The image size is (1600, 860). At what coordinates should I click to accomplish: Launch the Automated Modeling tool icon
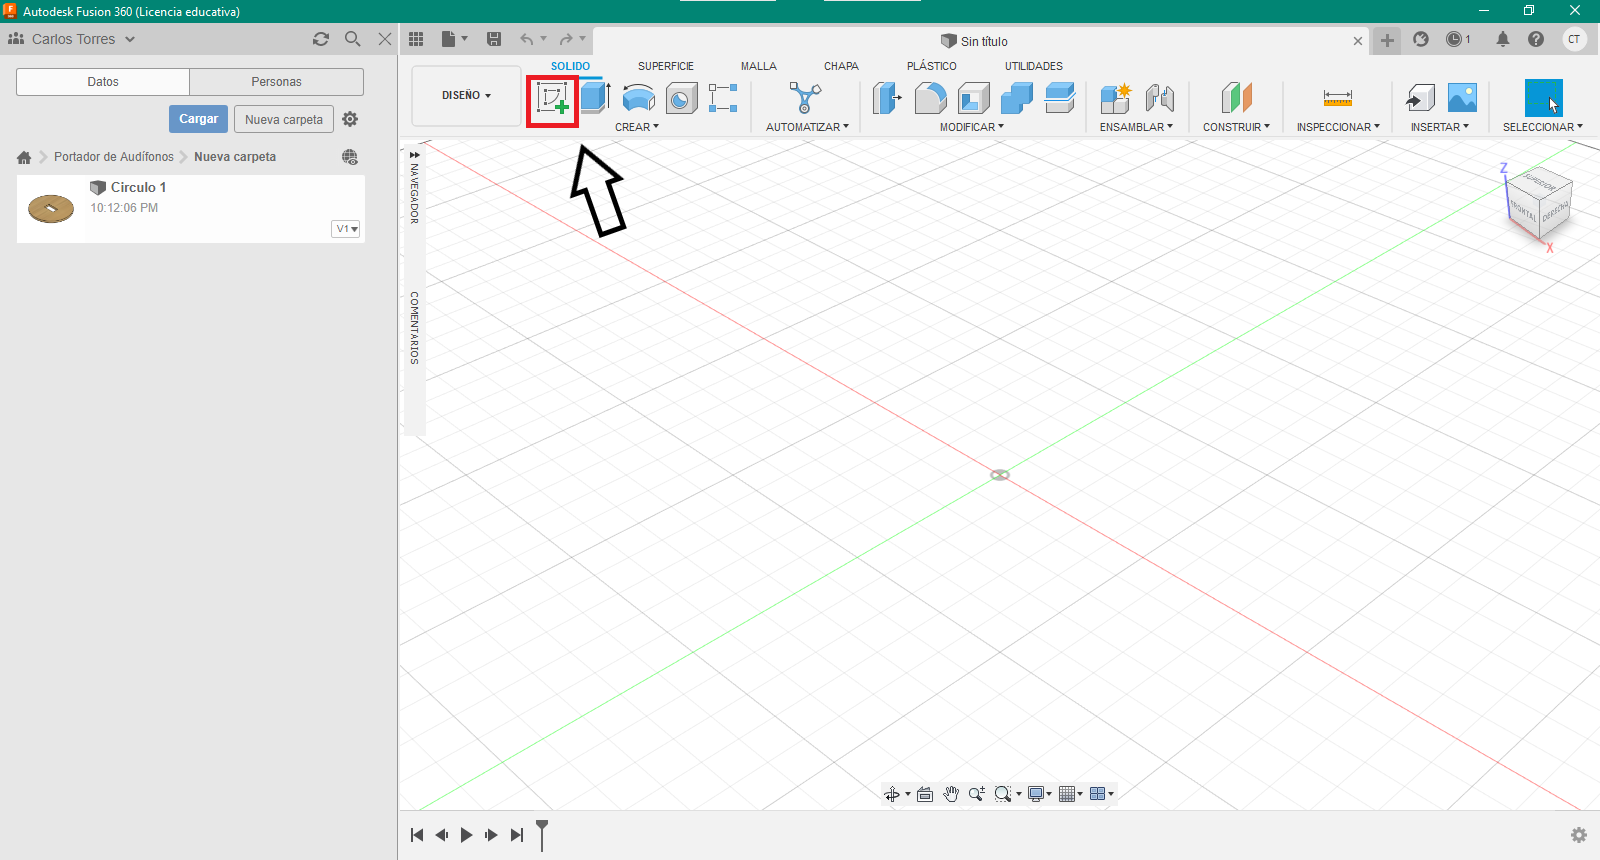coord(805,98)
